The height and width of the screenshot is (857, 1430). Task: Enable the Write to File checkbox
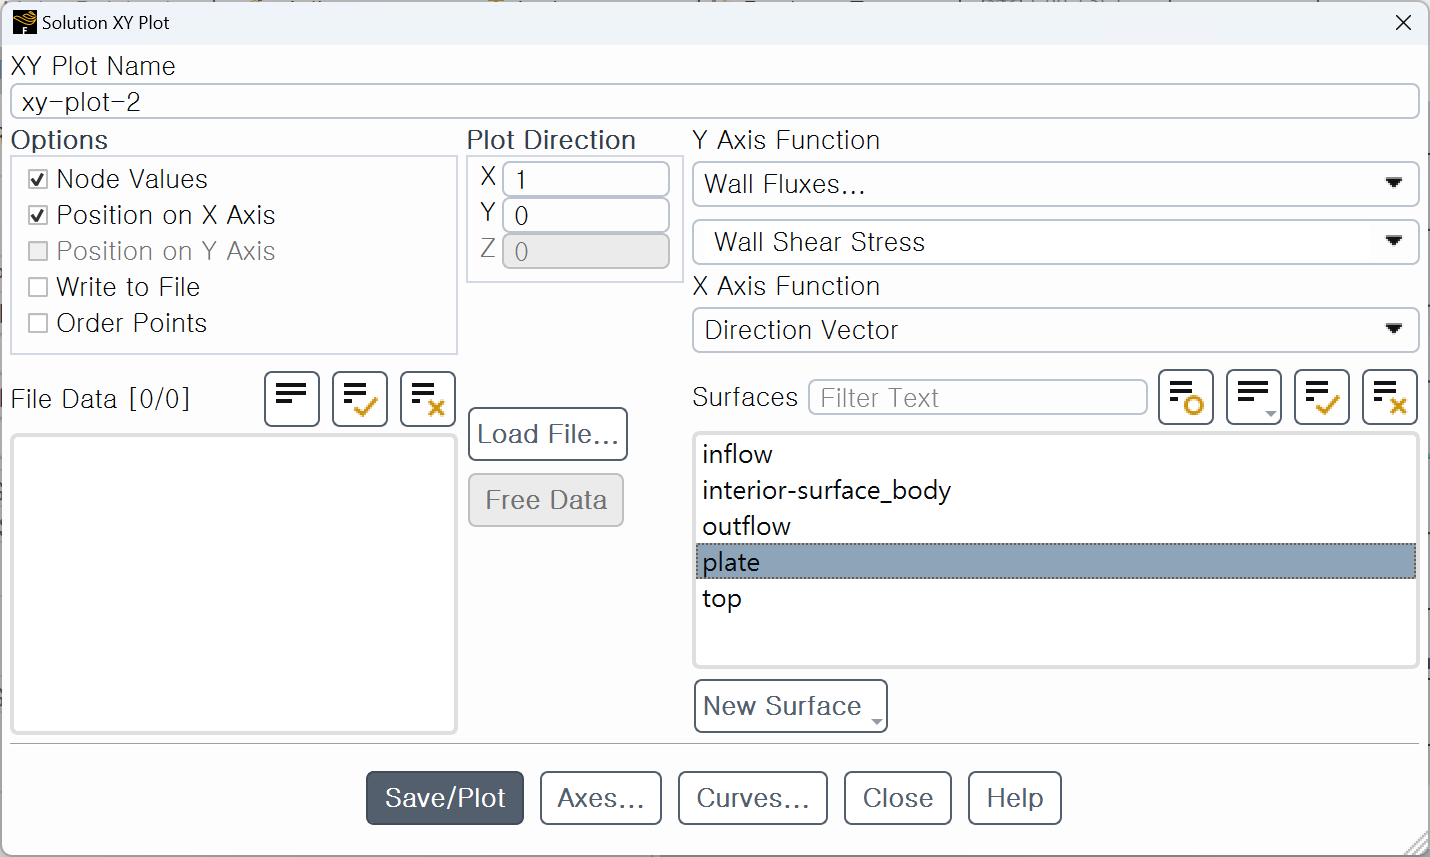tap(38, 287)
